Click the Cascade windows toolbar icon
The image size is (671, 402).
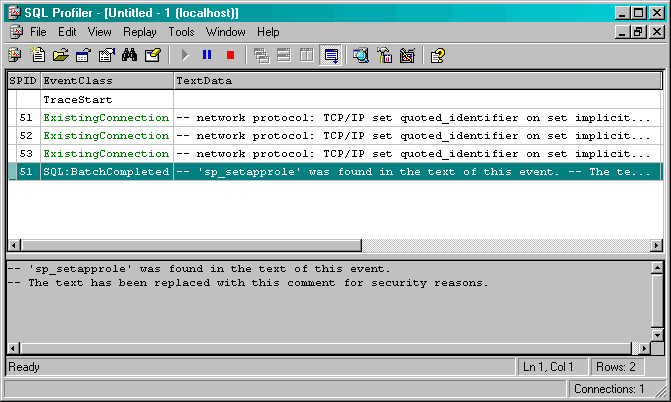pyautogui.click(x=261, y=55)
